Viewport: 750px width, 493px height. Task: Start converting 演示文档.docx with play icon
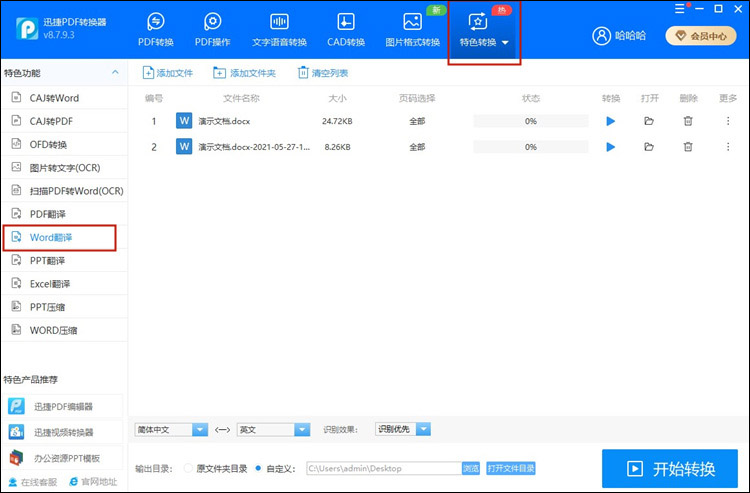[610, 121]
